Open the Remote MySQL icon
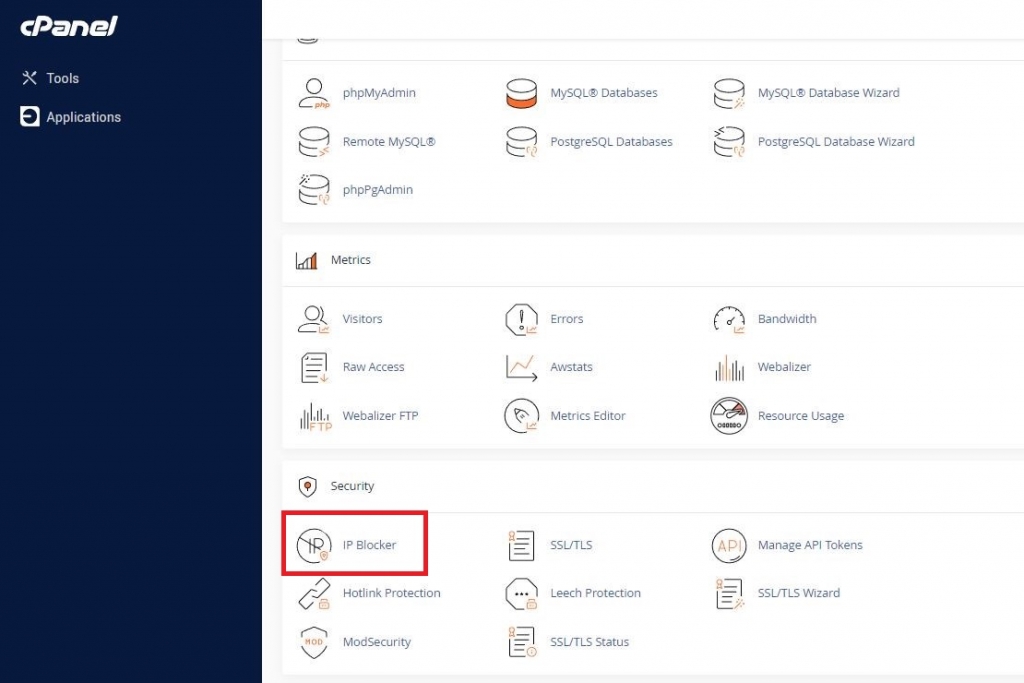 tap(314, 142)
